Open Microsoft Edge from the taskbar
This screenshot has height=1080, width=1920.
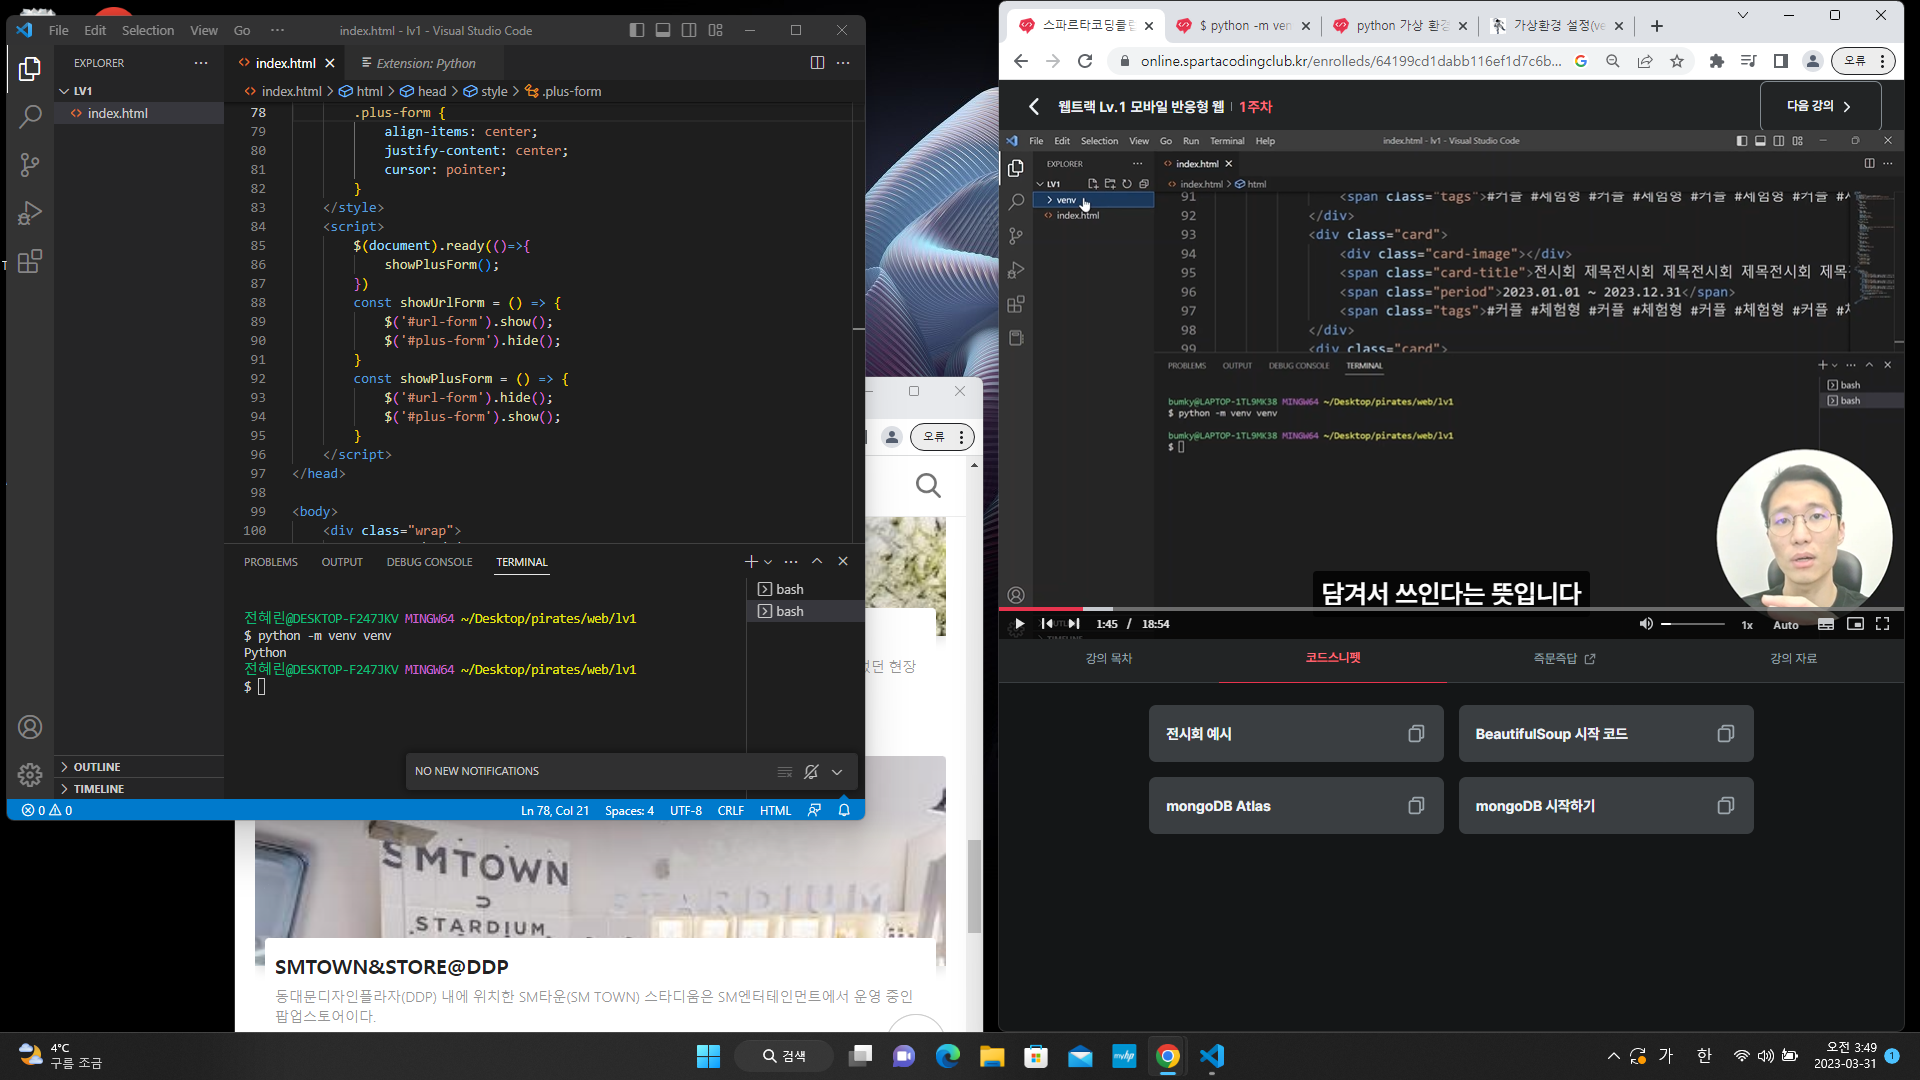pyautogui.click(x=947, y=1056)
